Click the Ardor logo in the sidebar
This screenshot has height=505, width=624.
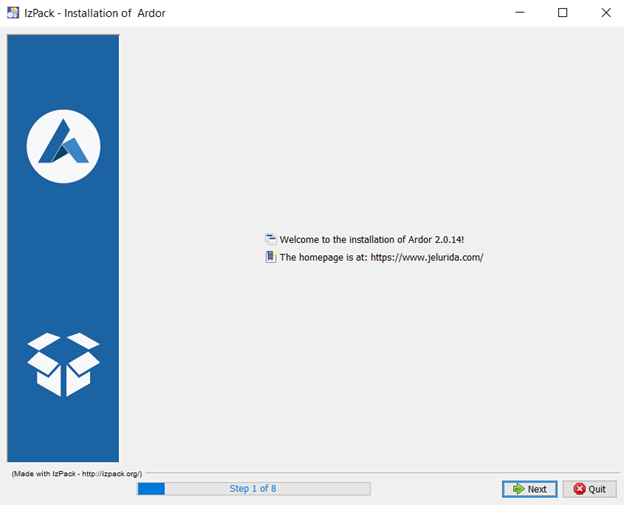coord(63,147)
